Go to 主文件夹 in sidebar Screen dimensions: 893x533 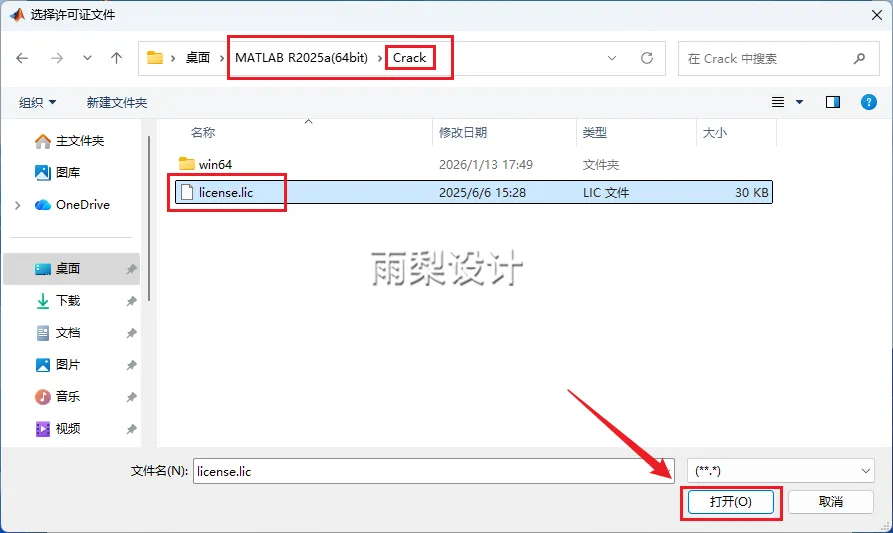[69, 141]
